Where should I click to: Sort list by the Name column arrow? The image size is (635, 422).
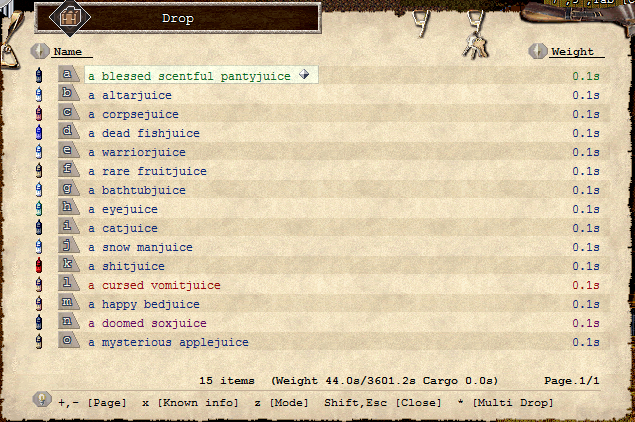40,51
